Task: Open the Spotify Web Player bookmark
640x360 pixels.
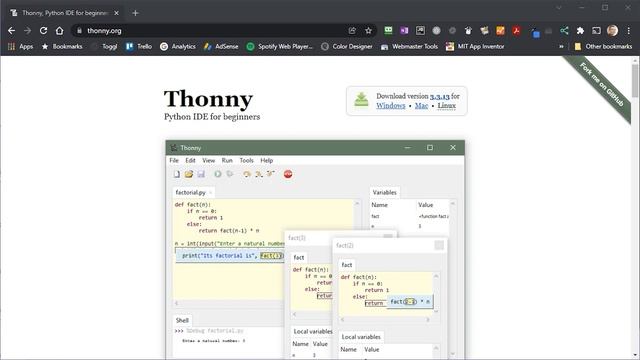Action: [280, 47]
